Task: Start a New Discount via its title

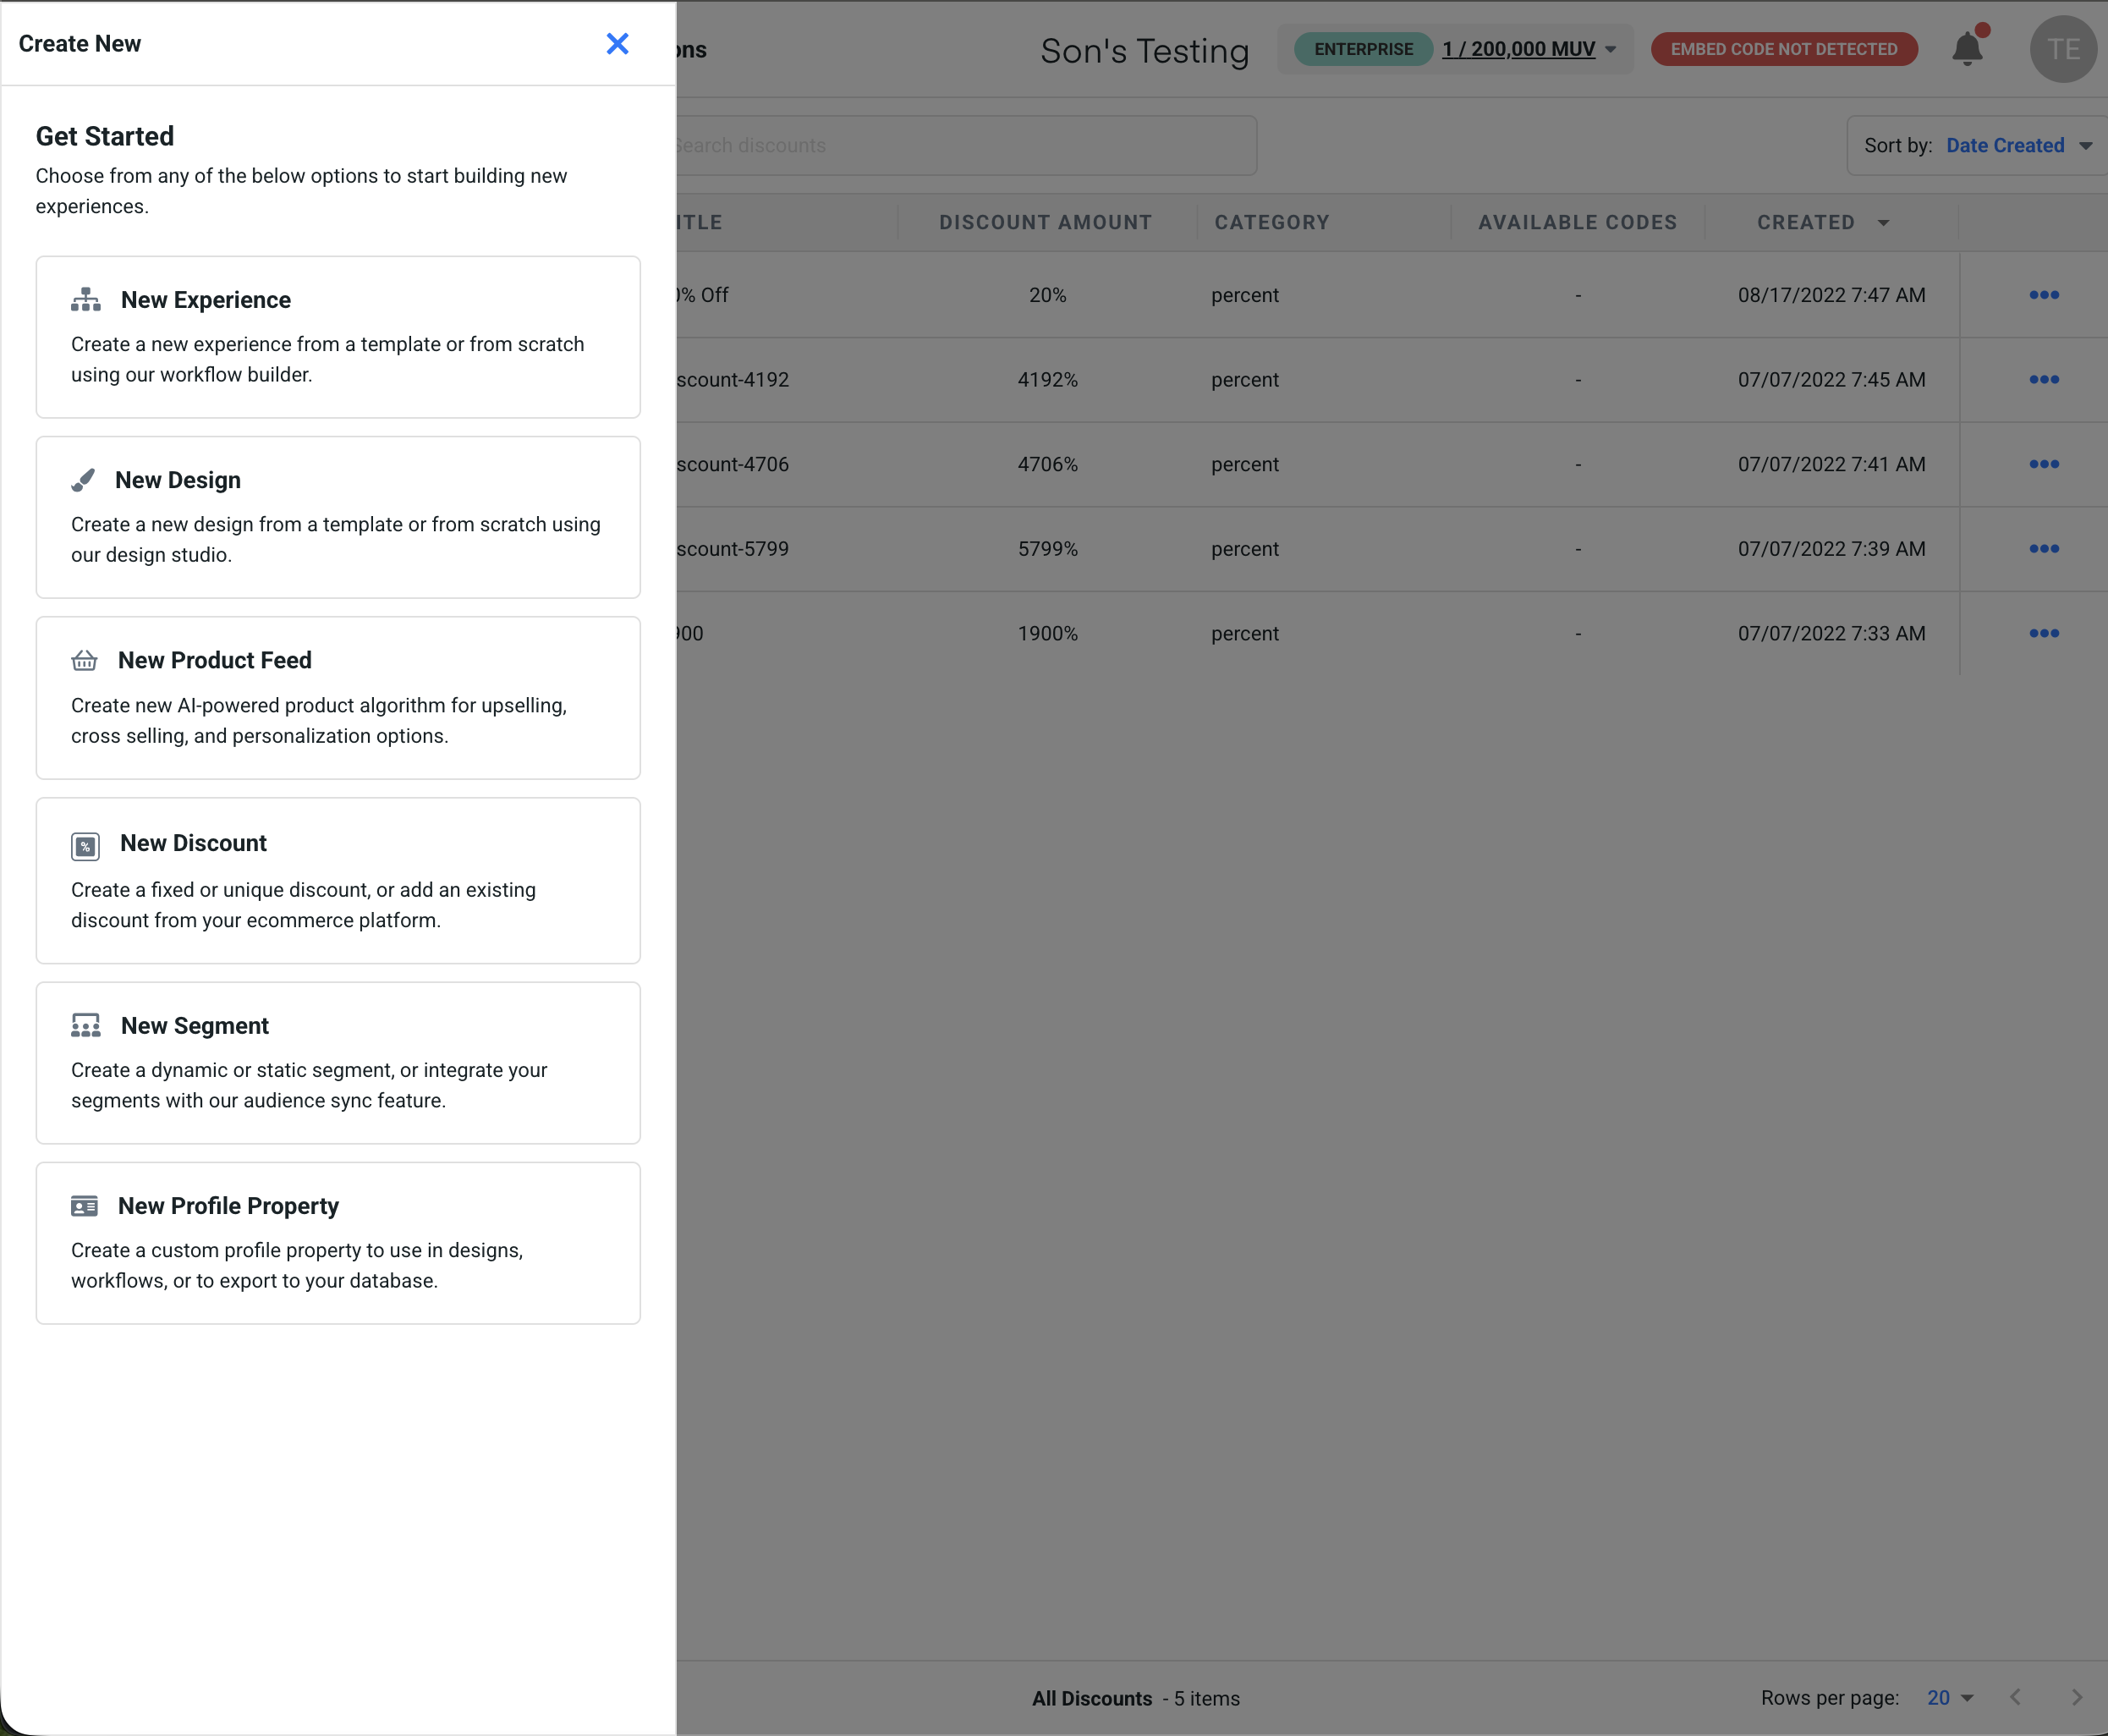Action: 193,843
